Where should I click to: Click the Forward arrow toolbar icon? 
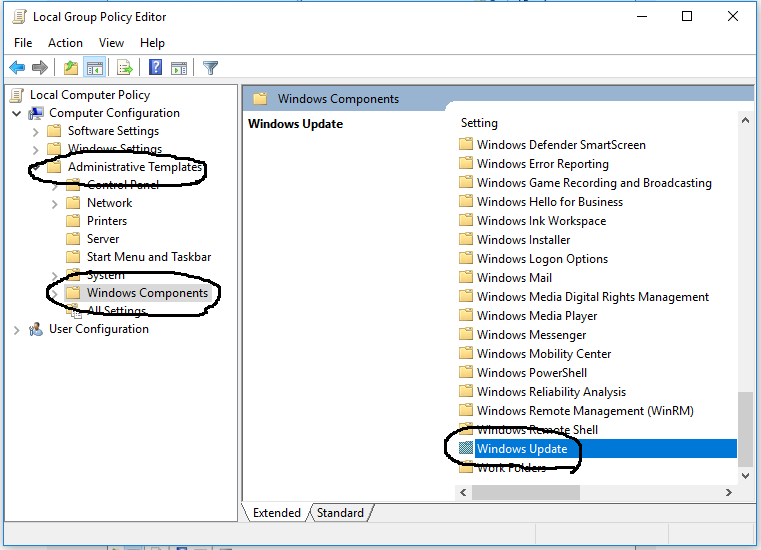[x=40, y=67]
